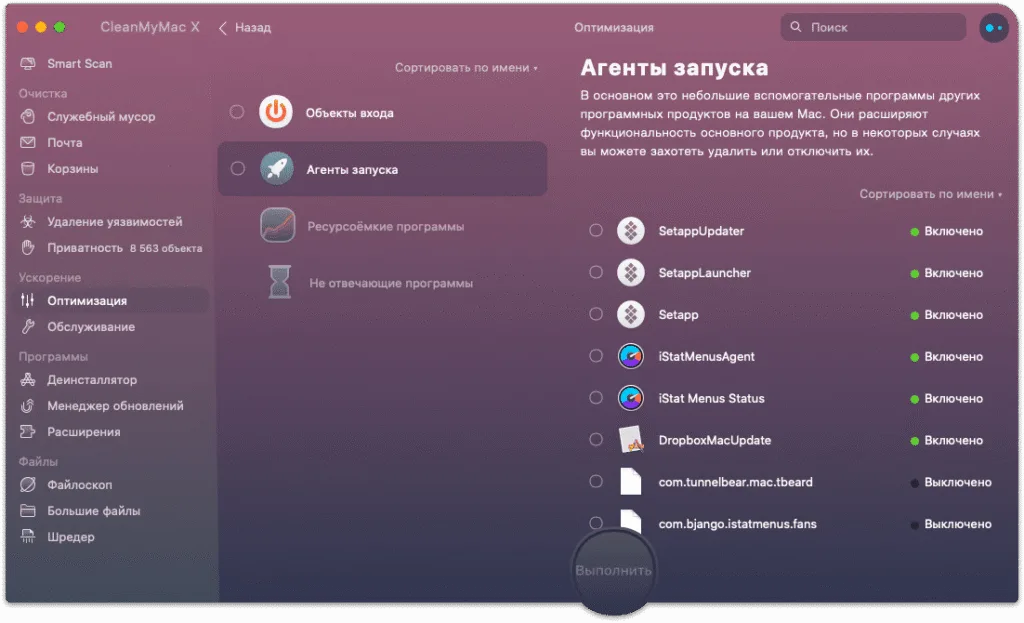Go to Менеджер обновлений section

point(115,406)
